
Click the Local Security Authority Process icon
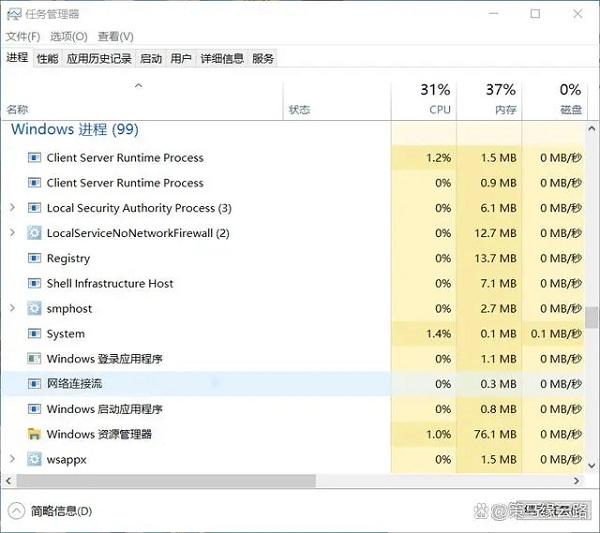click(34, 208)
